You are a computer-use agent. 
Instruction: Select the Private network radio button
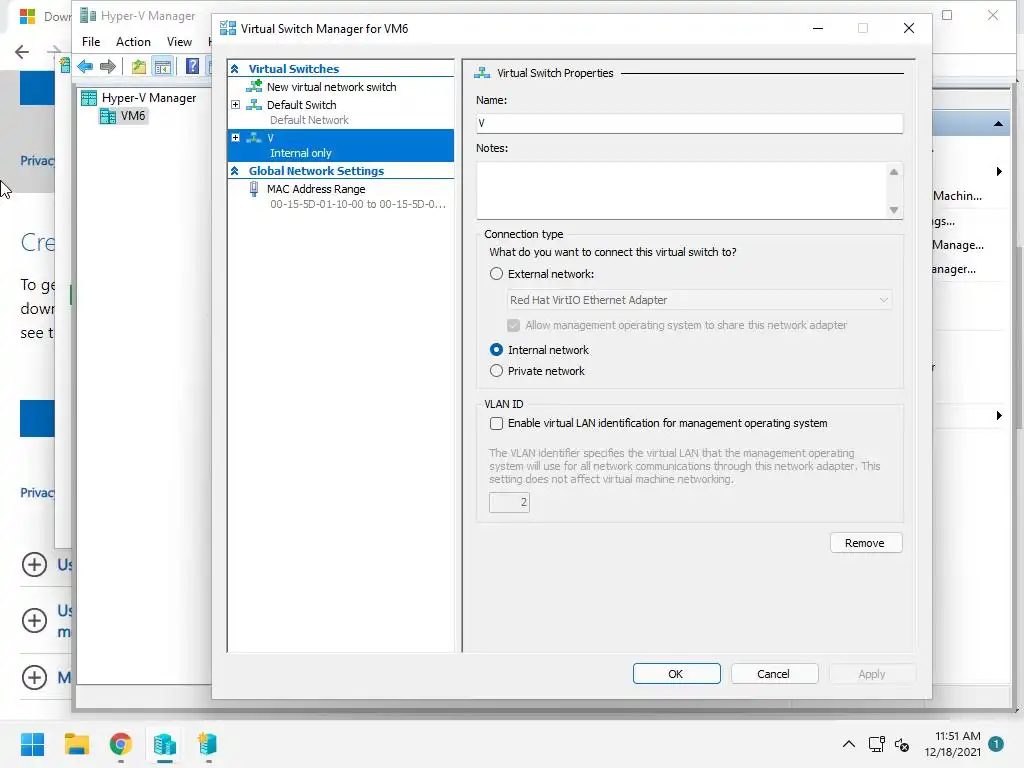click(x=496, y=371)
